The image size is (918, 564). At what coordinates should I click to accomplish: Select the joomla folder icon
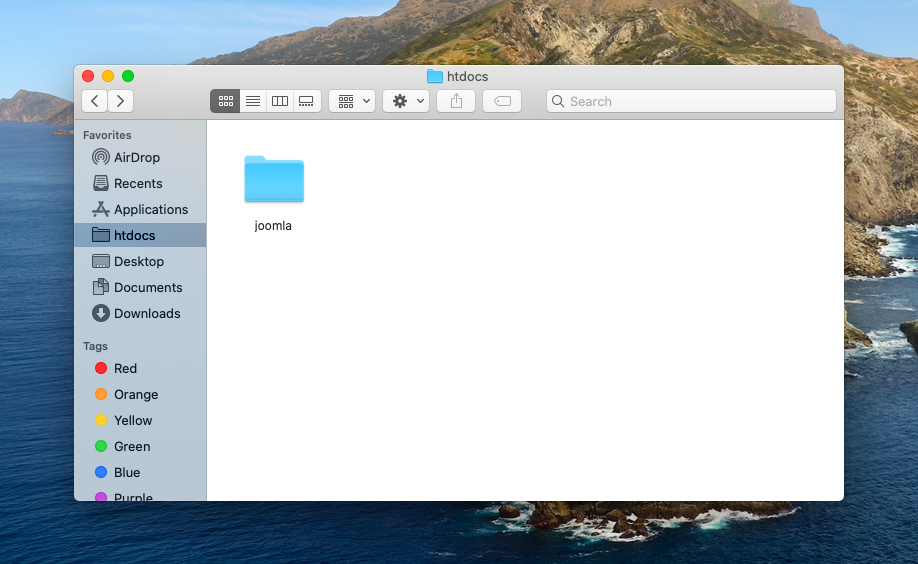click(274, 179)
